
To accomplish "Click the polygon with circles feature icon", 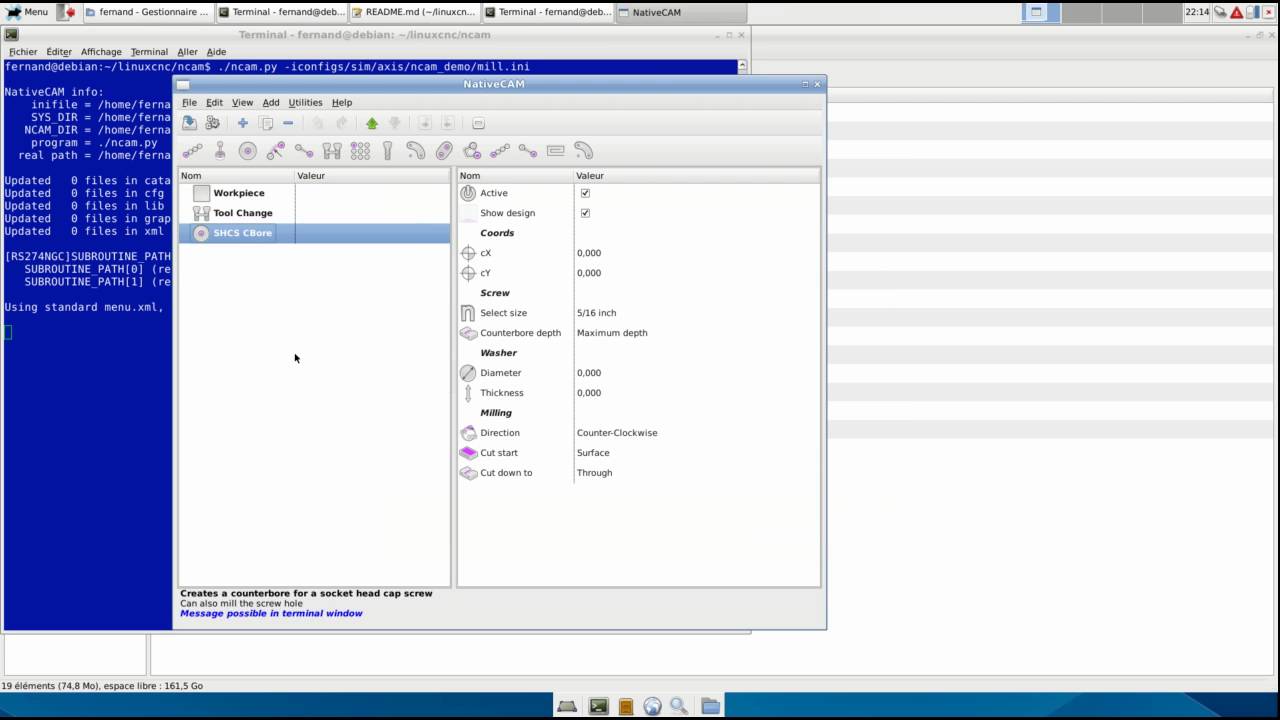I will pyautogui.click(x=472, y=151).
